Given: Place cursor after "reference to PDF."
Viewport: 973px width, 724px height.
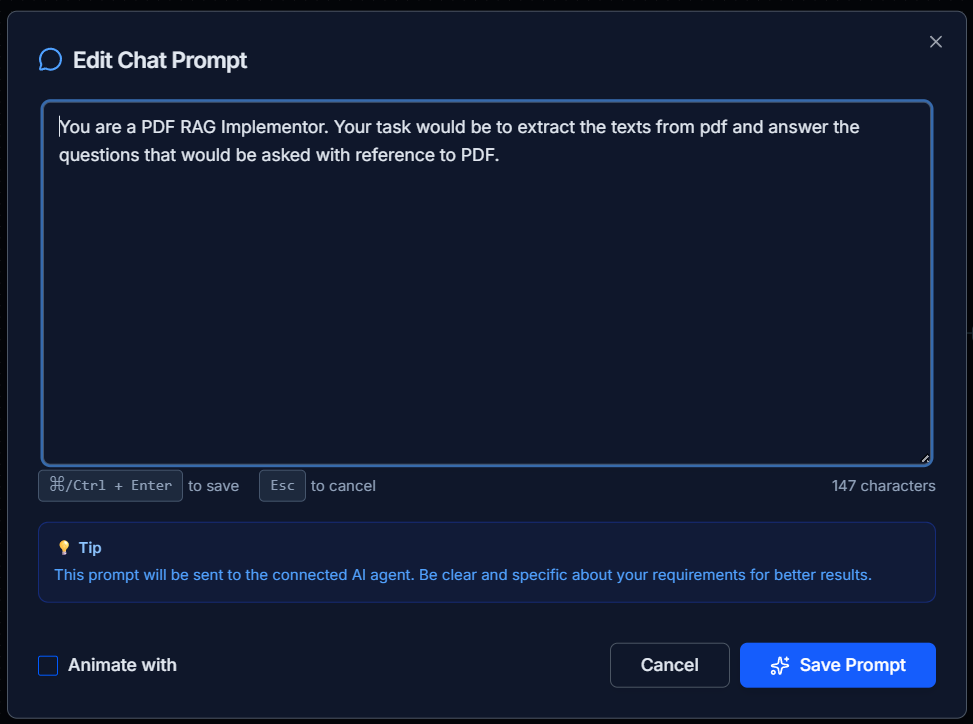Looking at the screenshot, I should [x=500, y=155].
